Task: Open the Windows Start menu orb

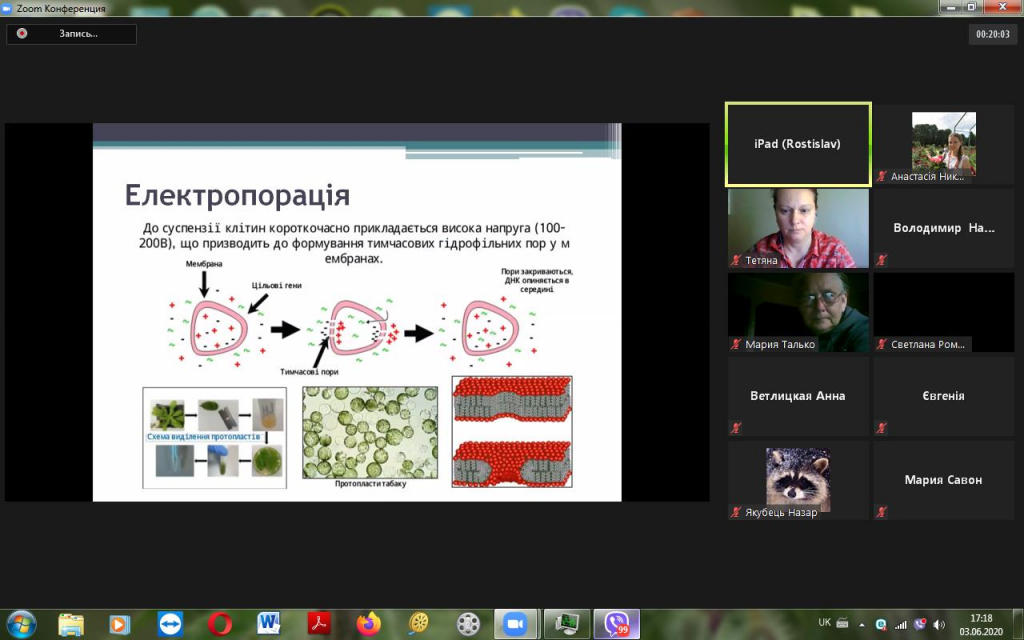Action: pos(22,624)
